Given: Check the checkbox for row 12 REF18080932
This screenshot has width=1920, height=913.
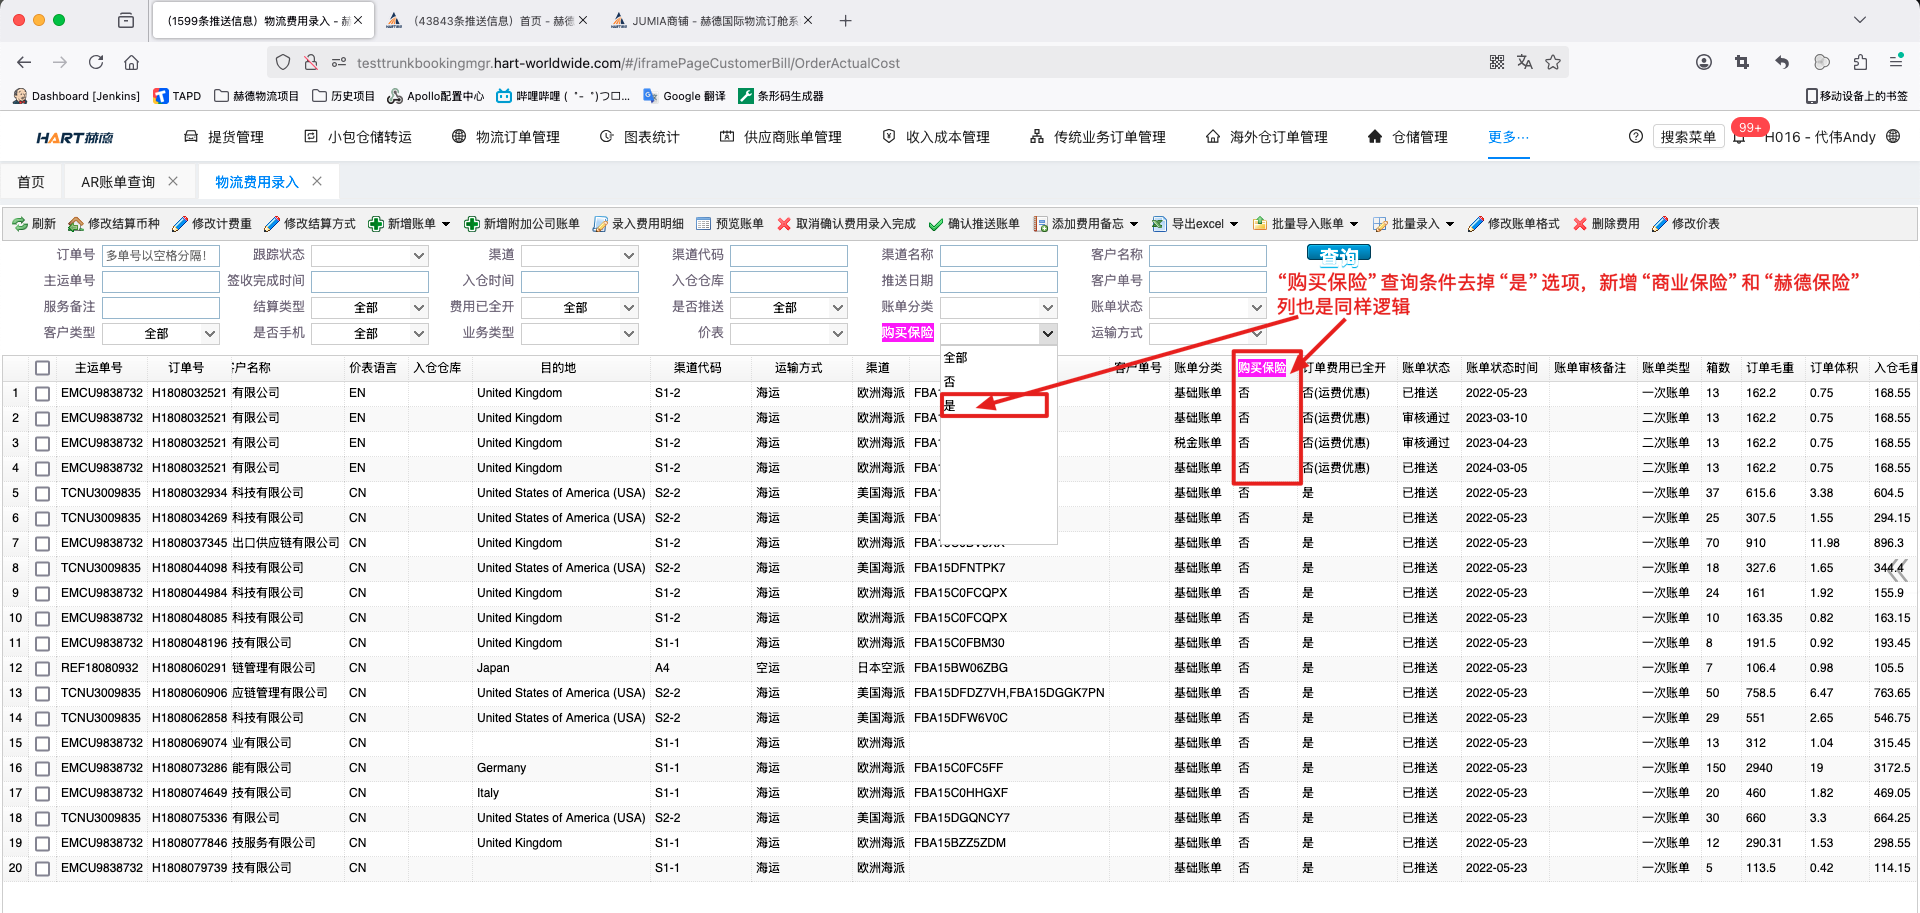Looking at the screenshot, I should click(x=42, y=669).
